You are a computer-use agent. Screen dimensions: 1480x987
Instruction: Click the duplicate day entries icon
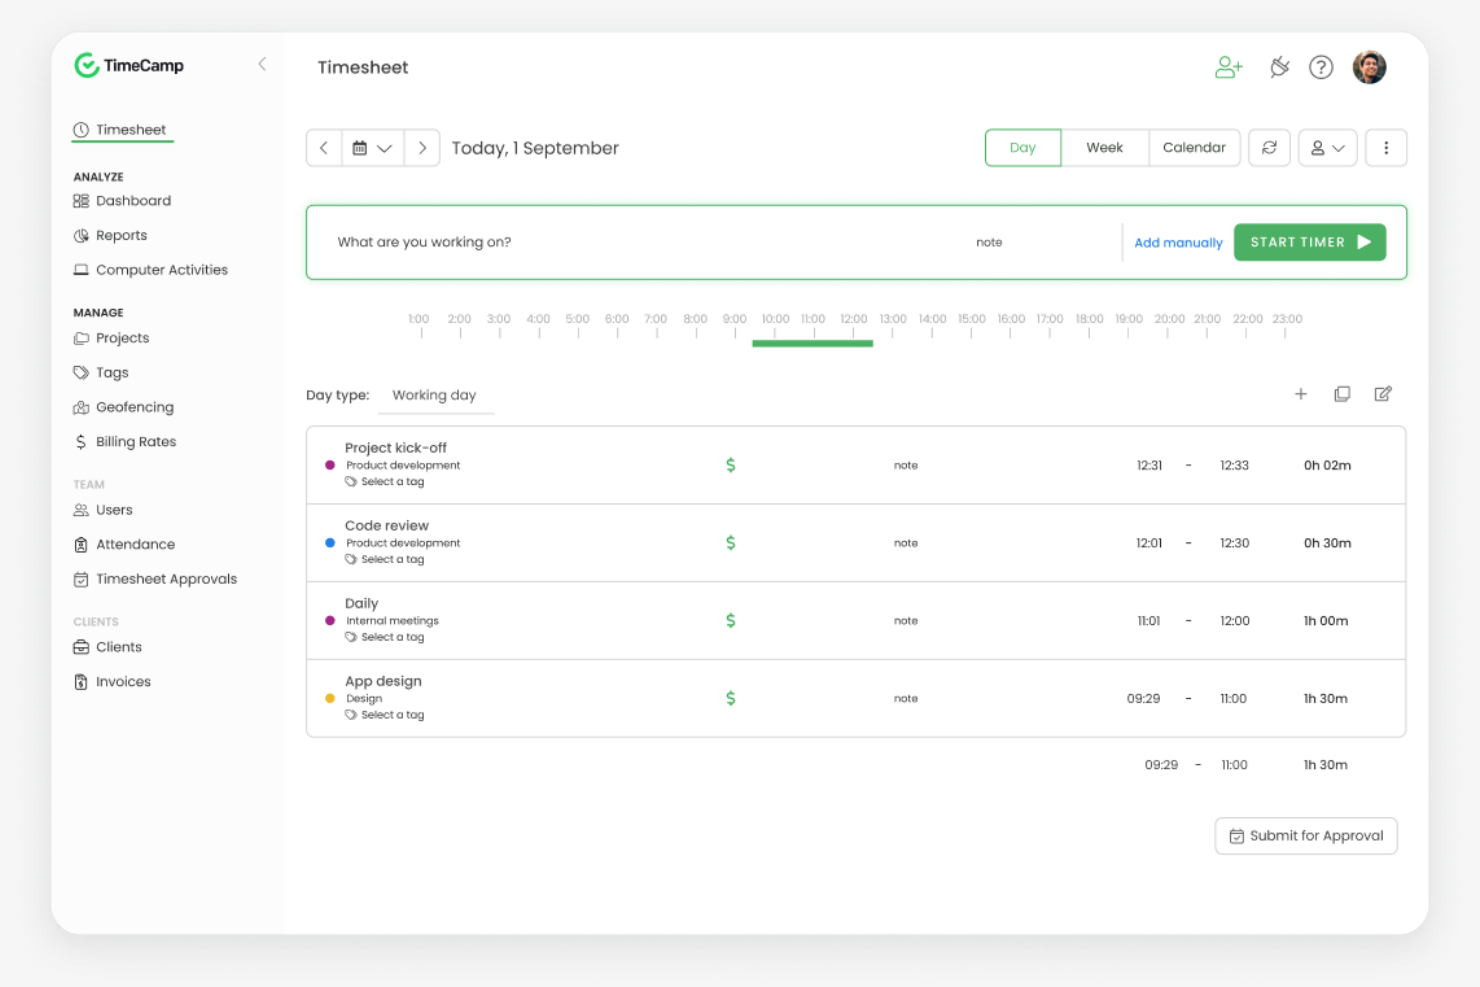(1342, 394)
